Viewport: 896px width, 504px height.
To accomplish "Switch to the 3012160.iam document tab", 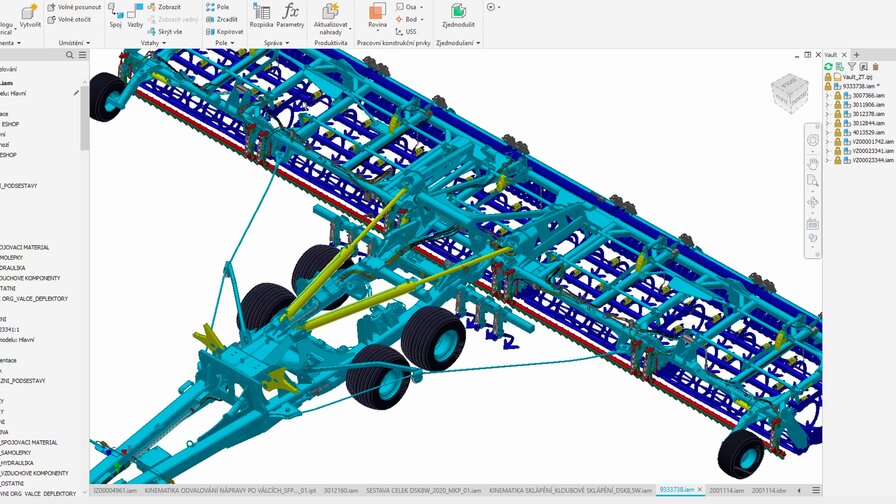I will 342,491.
